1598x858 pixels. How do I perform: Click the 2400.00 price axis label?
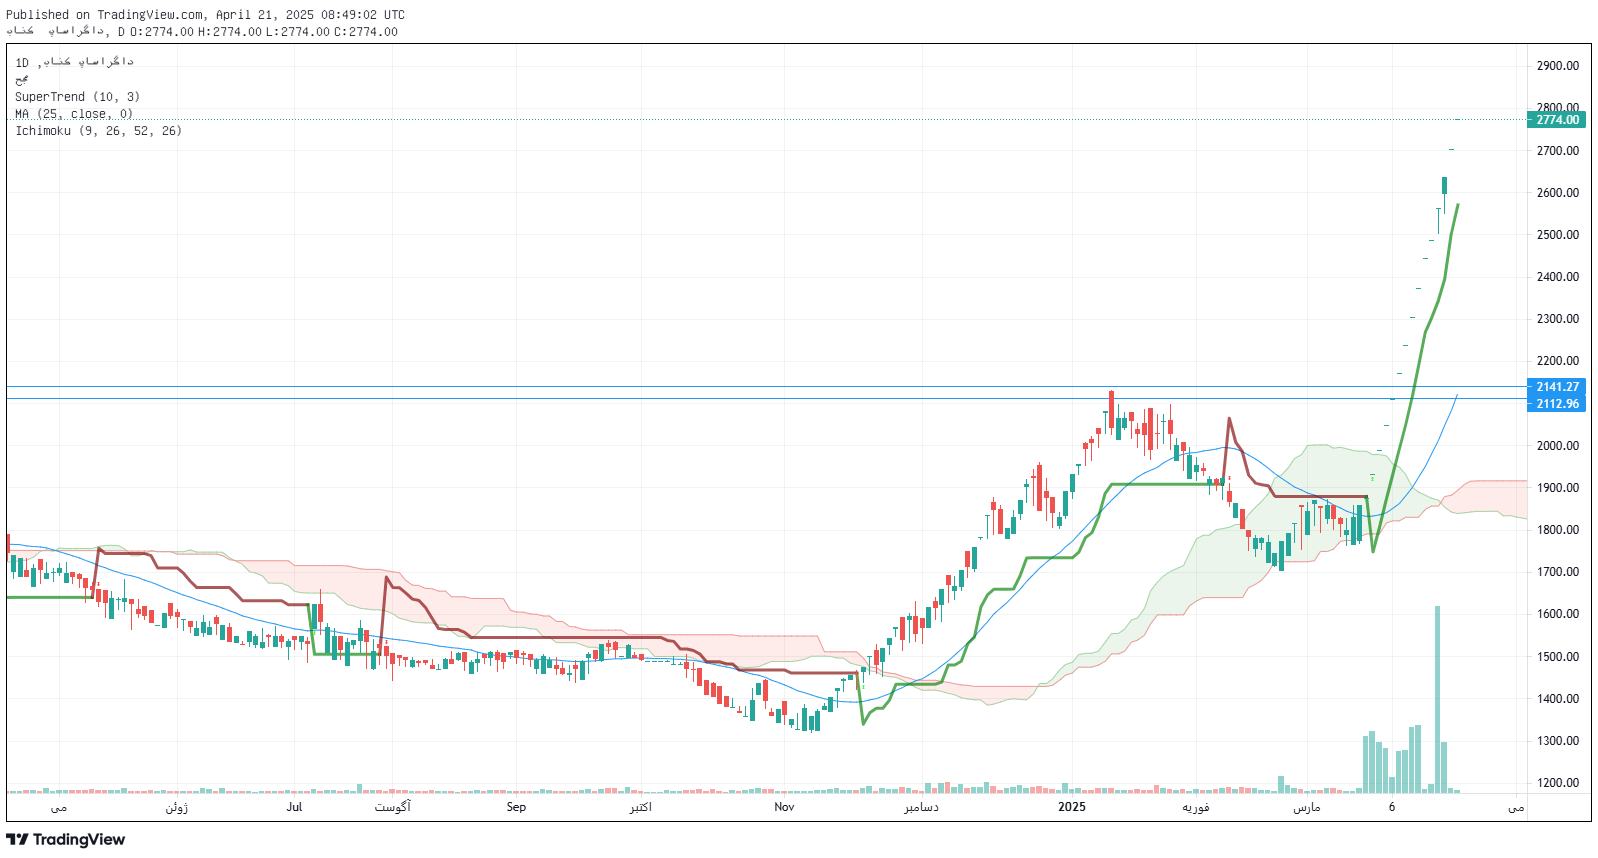pyautogui.click(x=1558, y=277)
